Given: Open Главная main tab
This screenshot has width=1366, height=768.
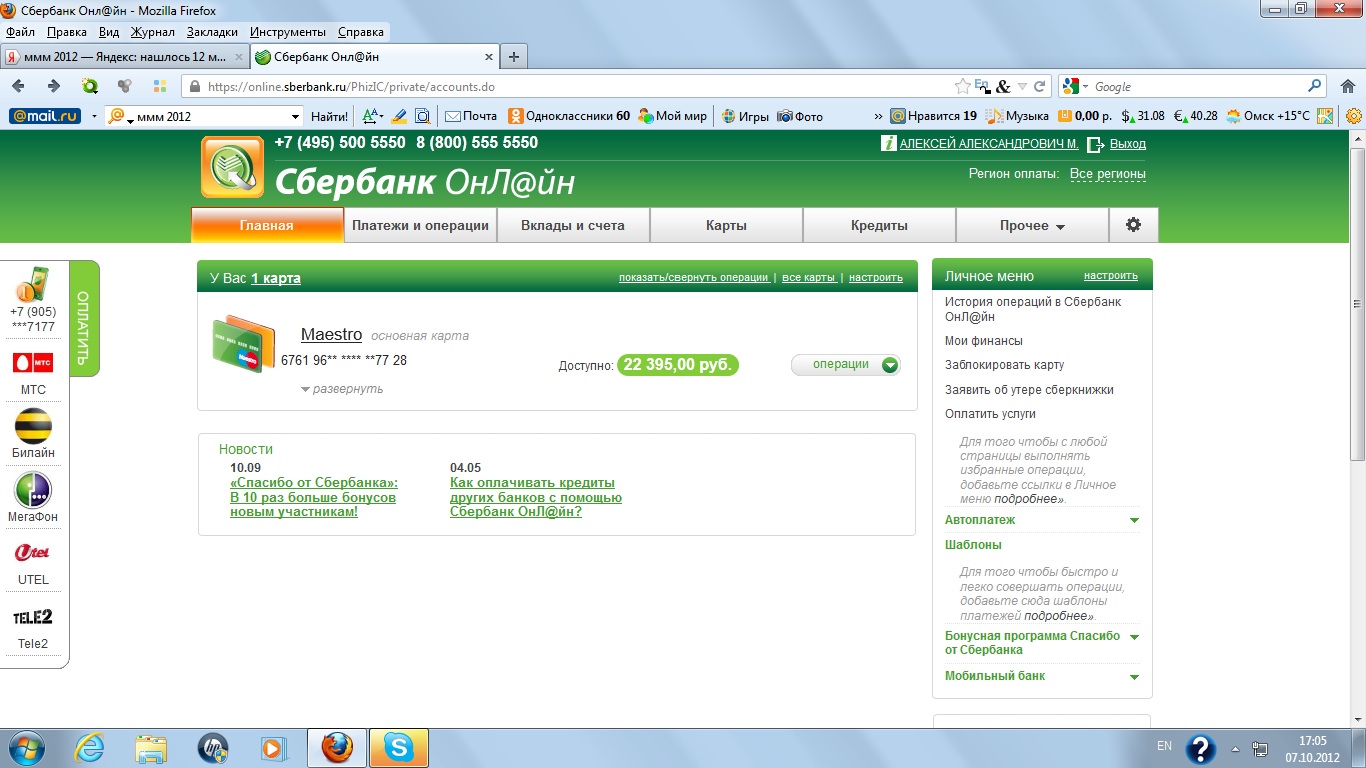Looking at the screenshot, I should pos(267,225).
